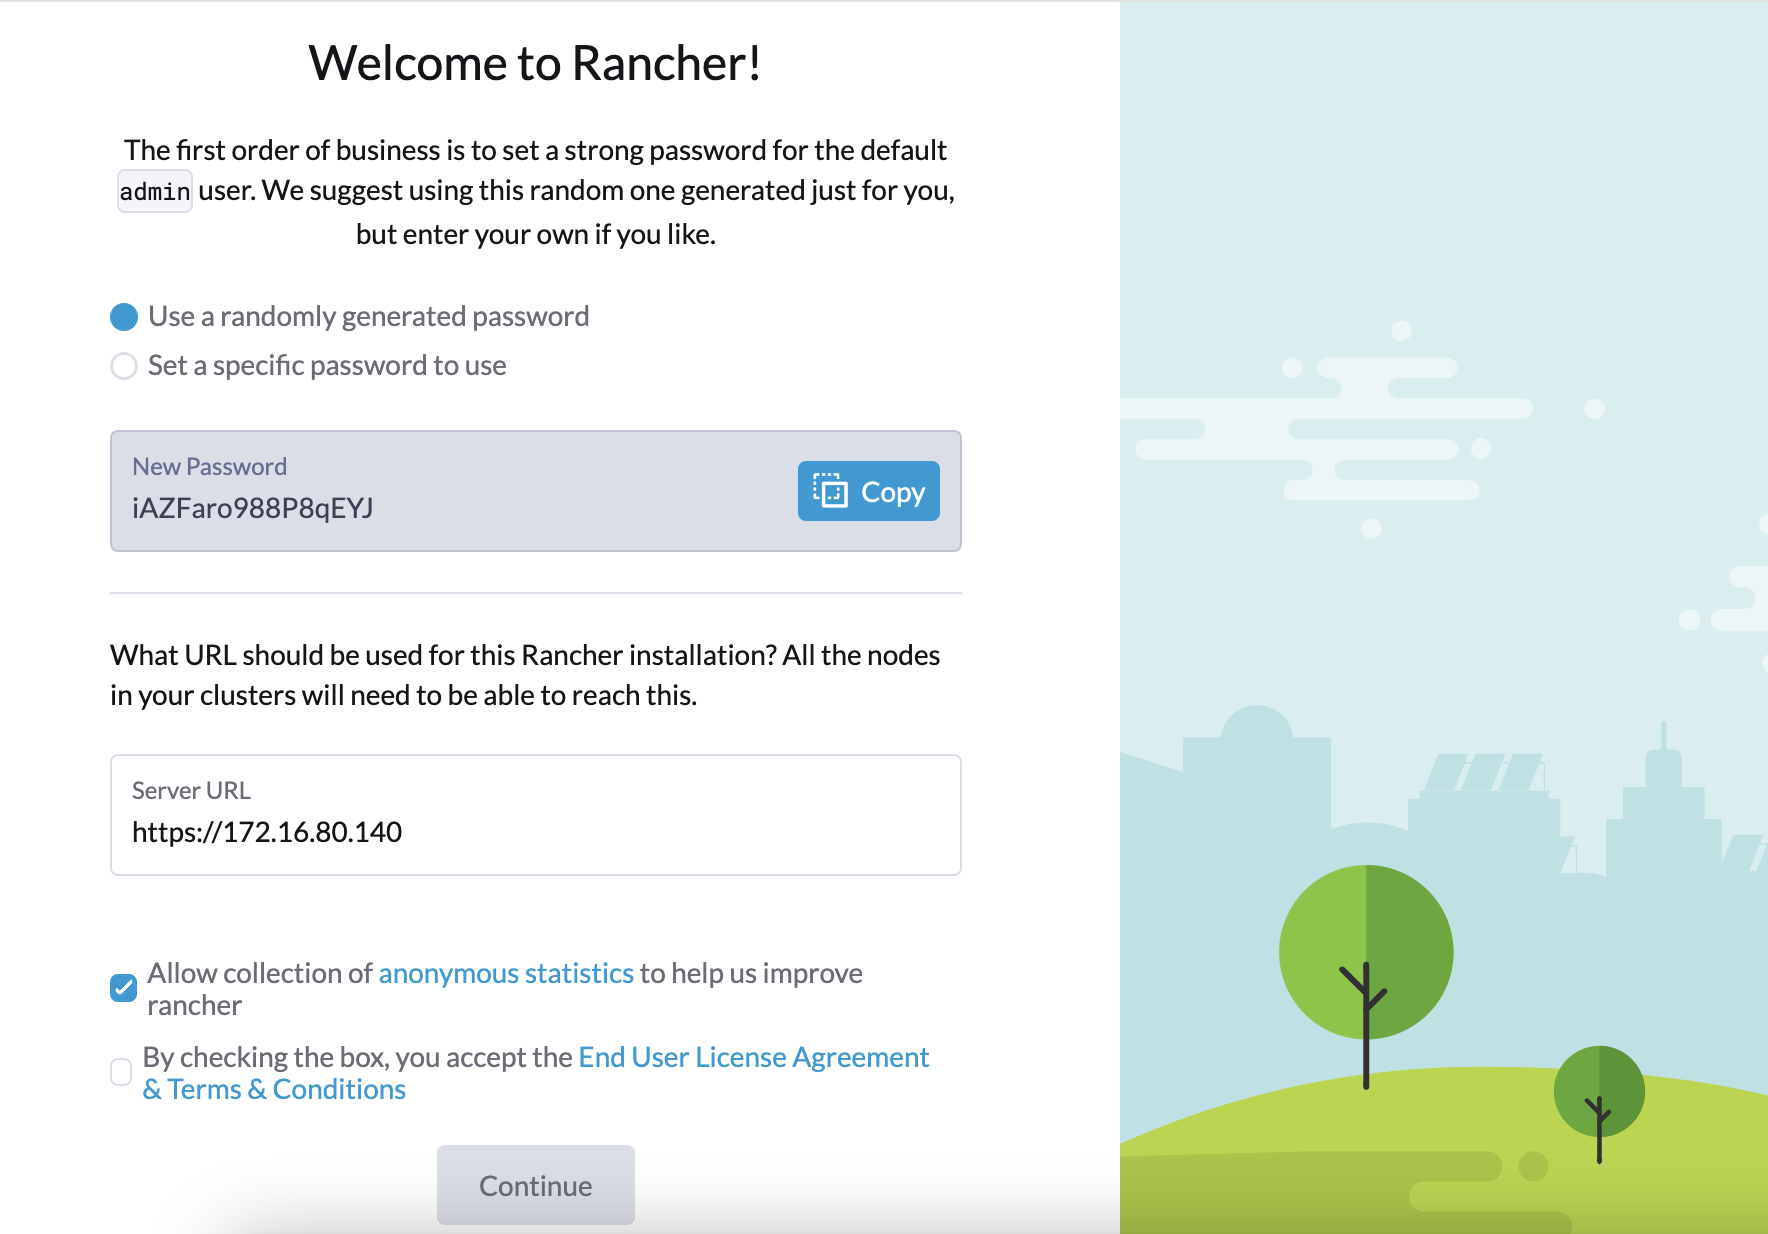
Task: Select 'Set a specific password to use' radio
Action: click(124, 366)
